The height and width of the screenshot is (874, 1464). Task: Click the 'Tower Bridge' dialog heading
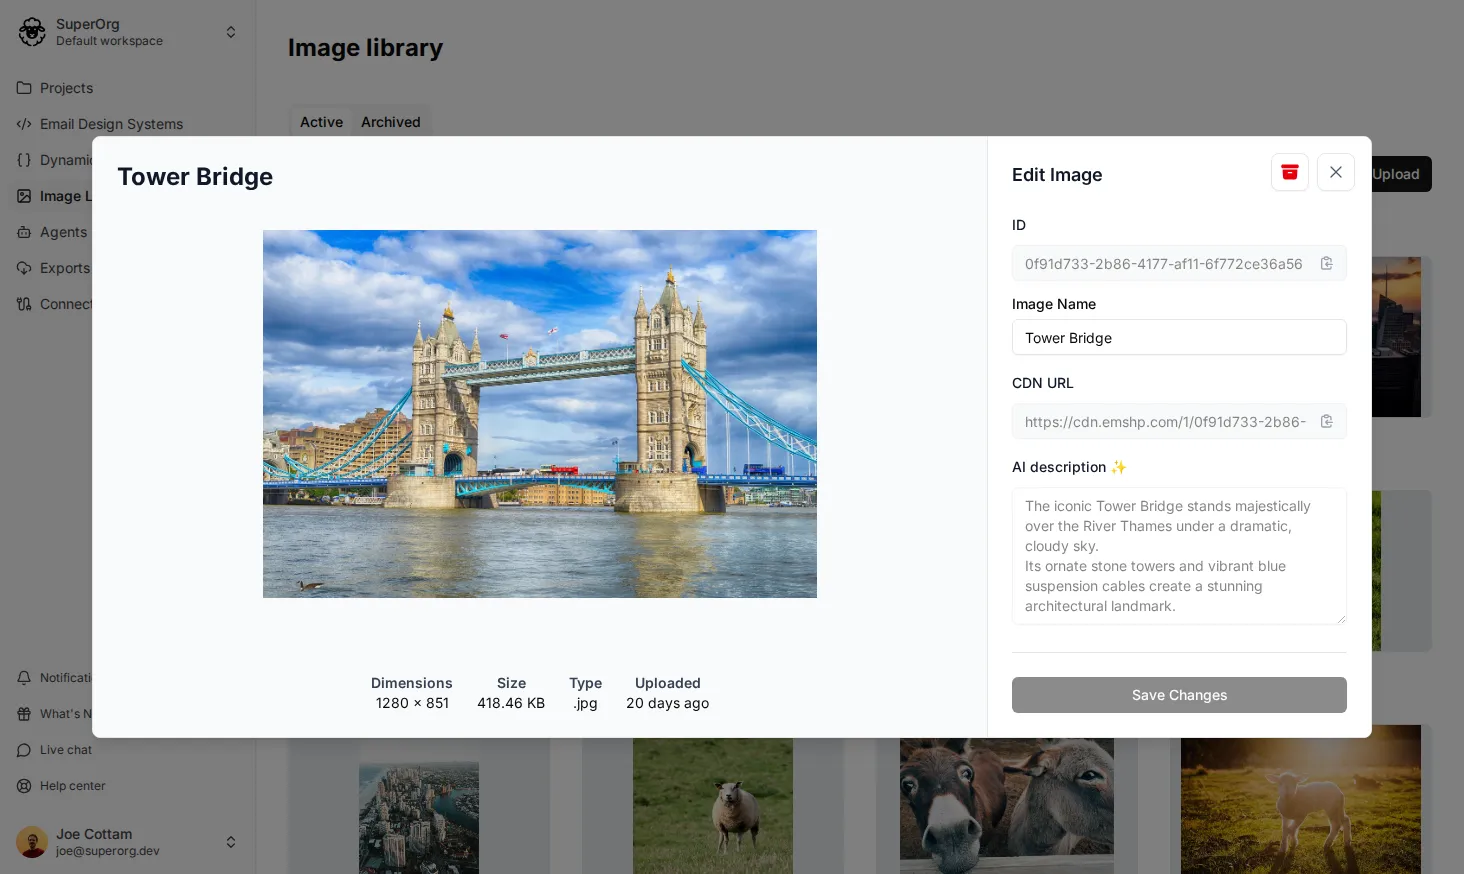click(x=195, y=177)
